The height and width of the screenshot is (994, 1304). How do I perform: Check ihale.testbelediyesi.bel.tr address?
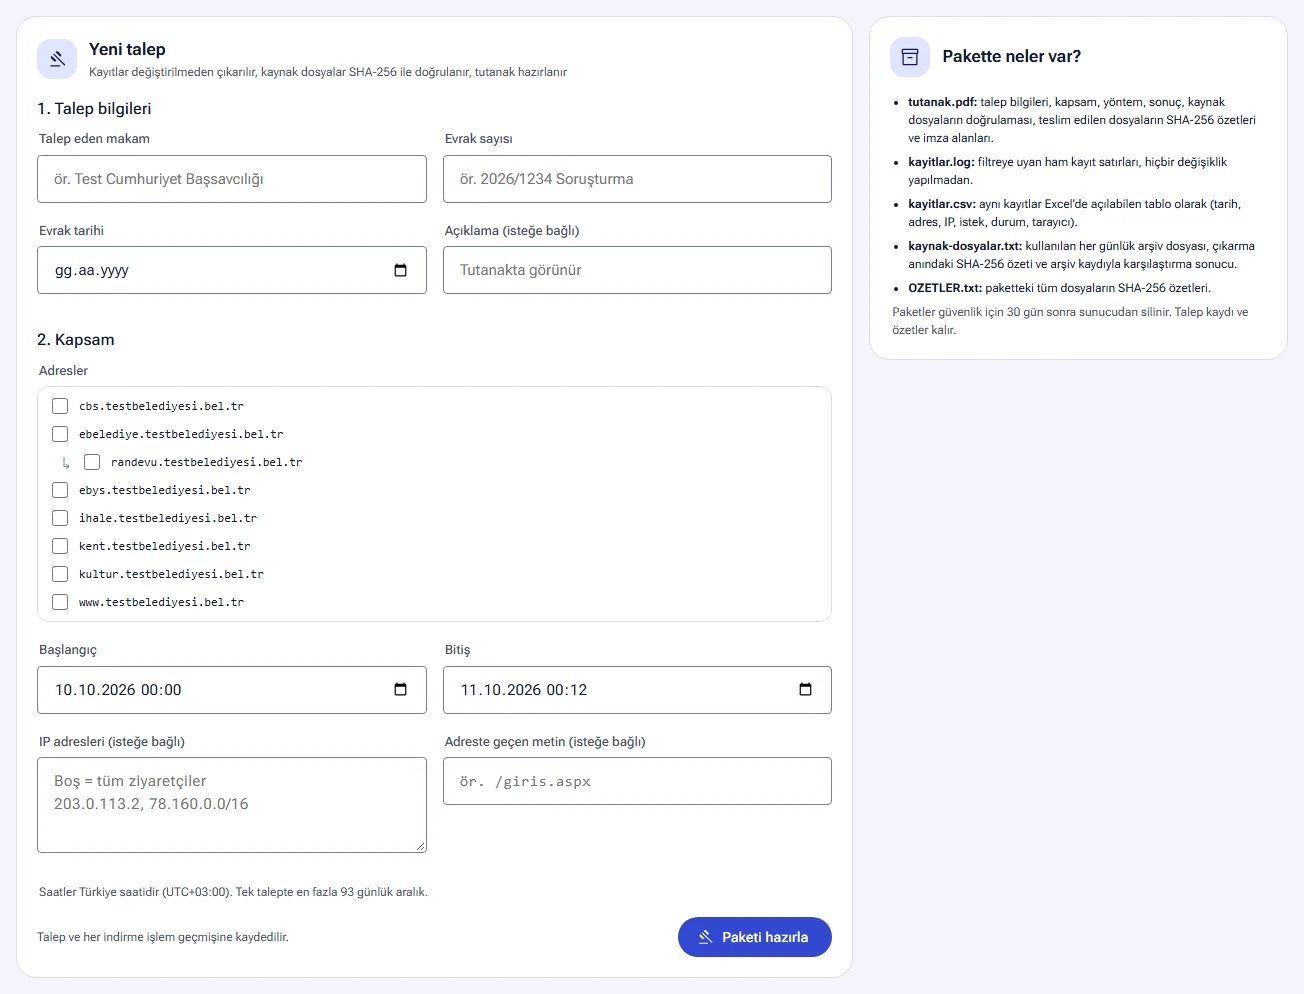point(60,518)
